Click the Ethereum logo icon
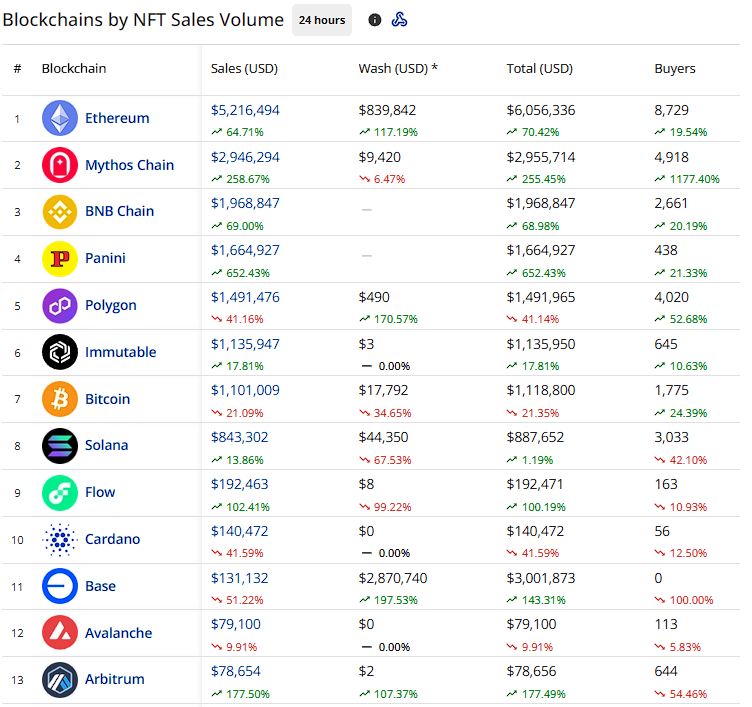Image resolution: width=752 pixels, height=707 pixels. point(60,118)
